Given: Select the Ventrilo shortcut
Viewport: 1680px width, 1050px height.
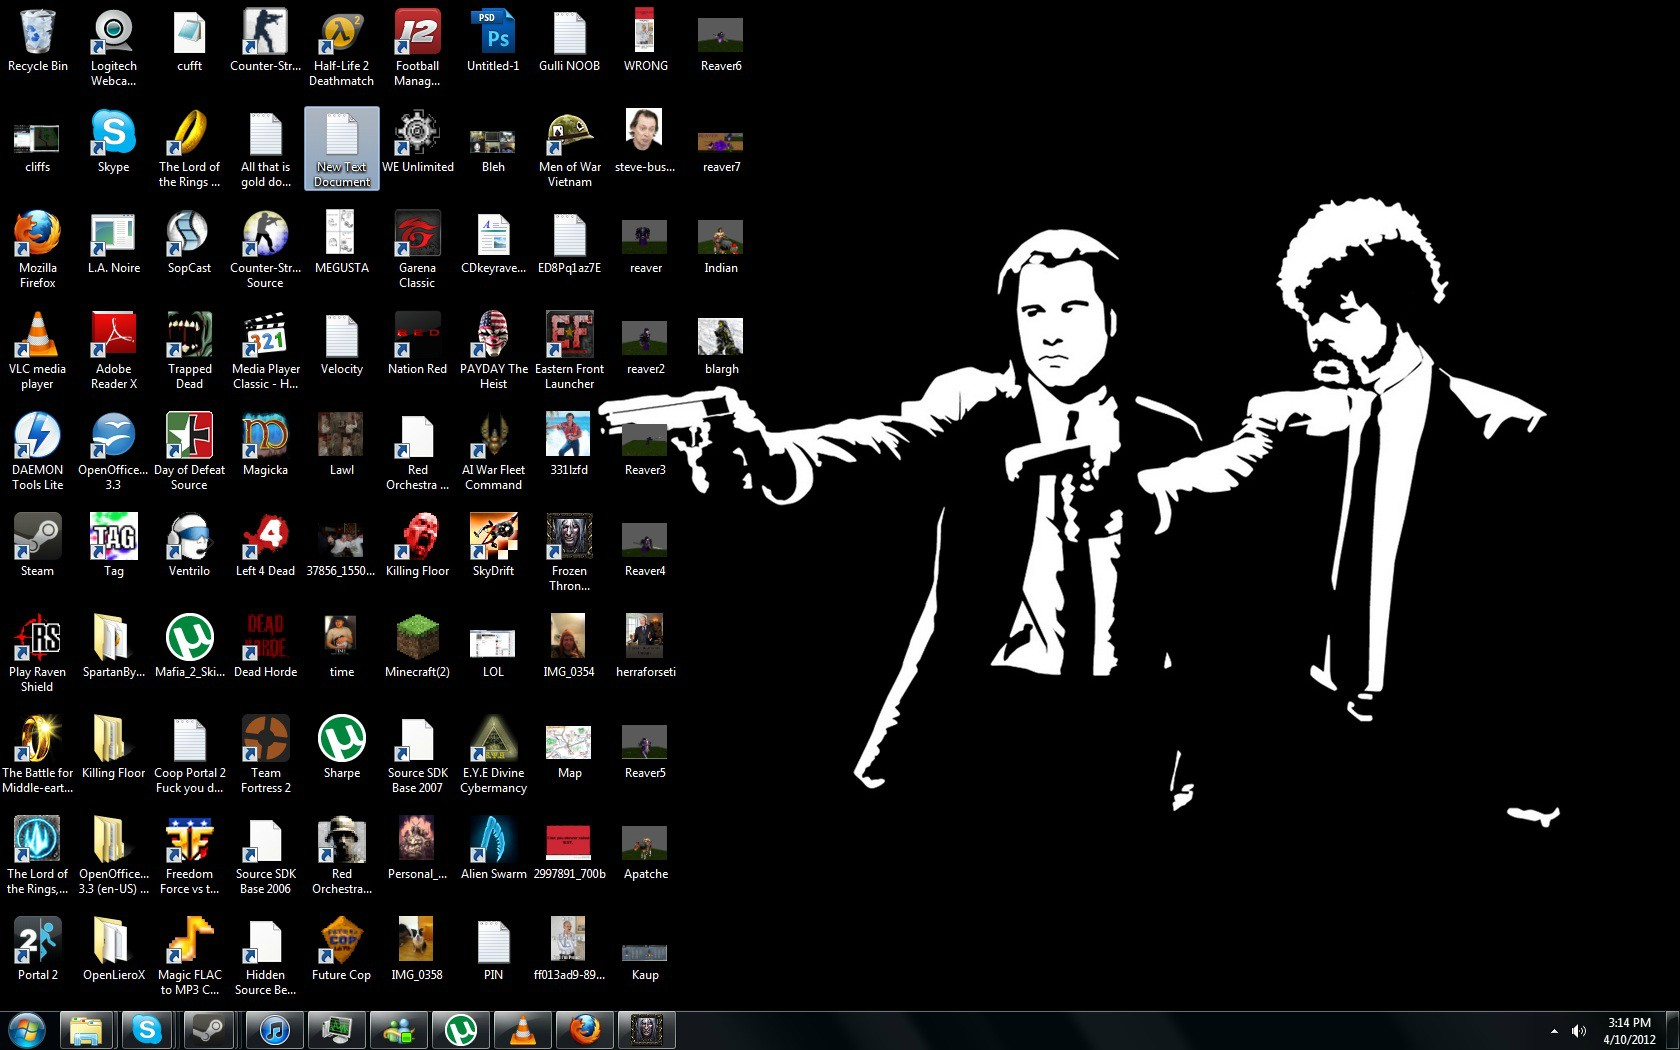Looking at the screenshot, I should coord(189,547).
